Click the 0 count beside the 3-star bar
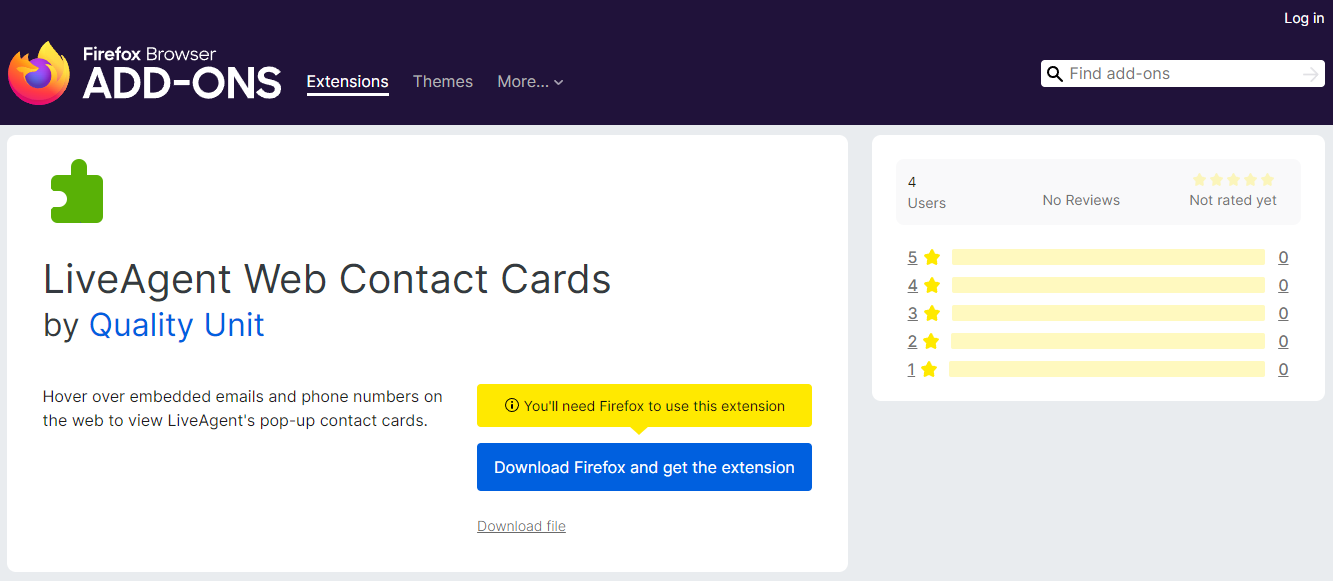Screen dimensions: 1333x581 point(1283,313)
